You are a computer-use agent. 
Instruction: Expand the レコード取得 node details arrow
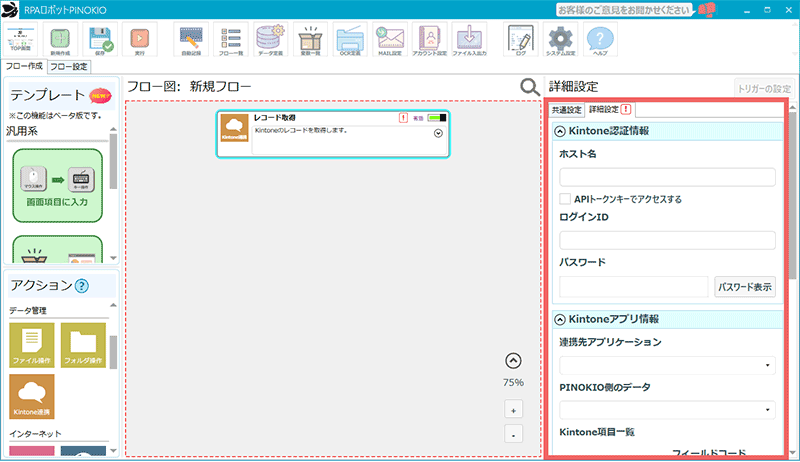click(x=438, y=134)
